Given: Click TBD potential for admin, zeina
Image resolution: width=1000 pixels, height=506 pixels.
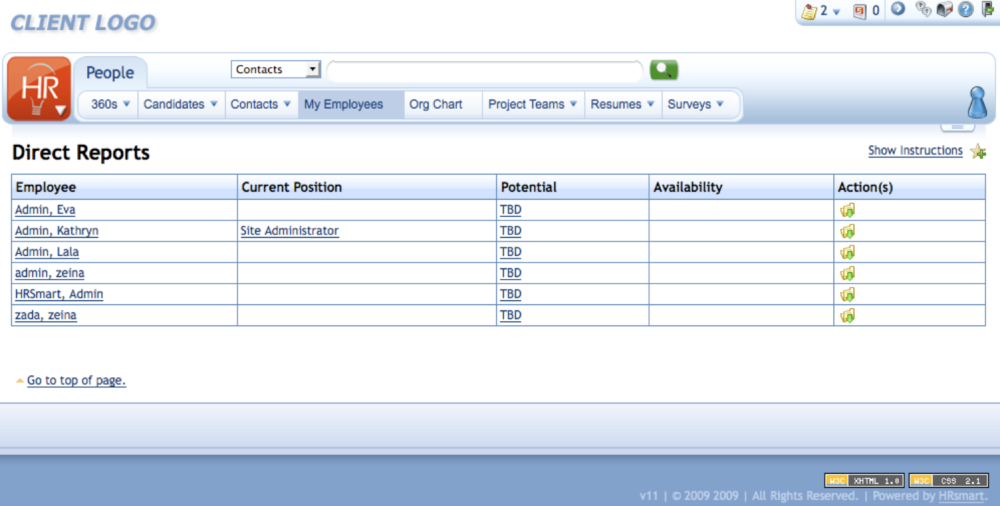Looking at the screenshot, I should [511, 273].
